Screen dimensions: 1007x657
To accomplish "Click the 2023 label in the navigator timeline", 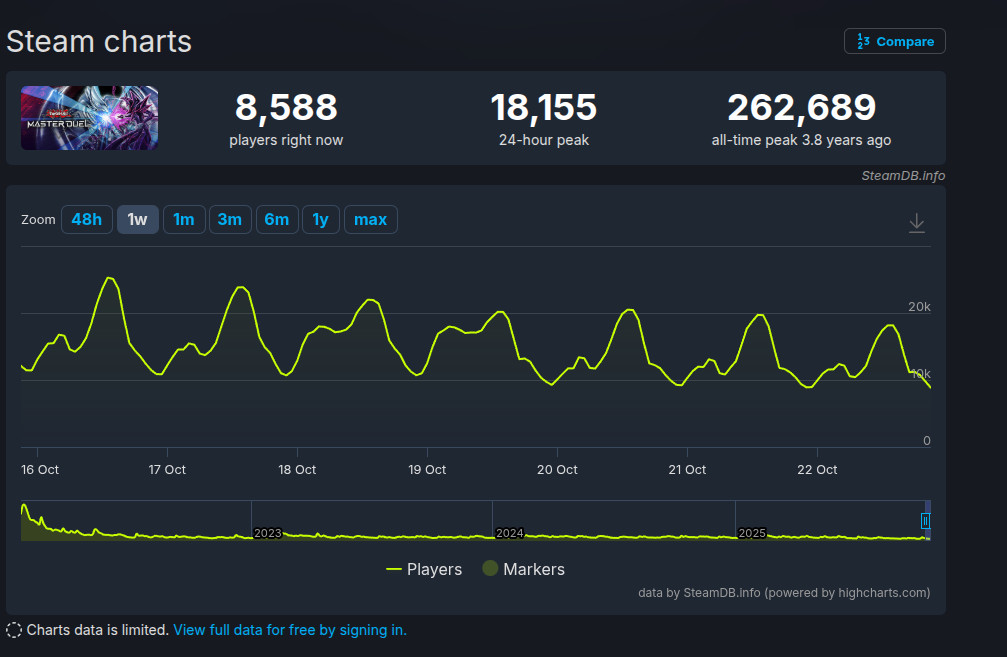I will click(x=268, y=533).
